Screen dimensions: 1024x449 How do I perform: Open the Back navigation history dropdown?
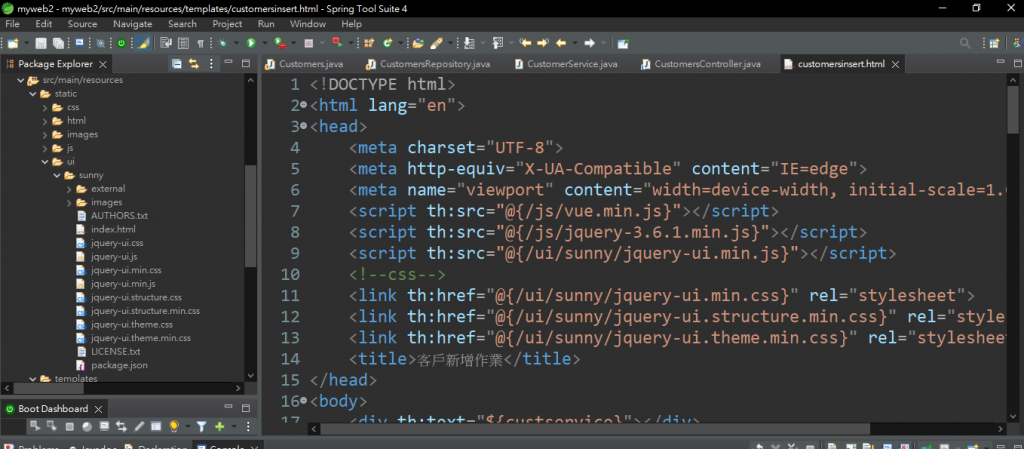click(575, 43)
